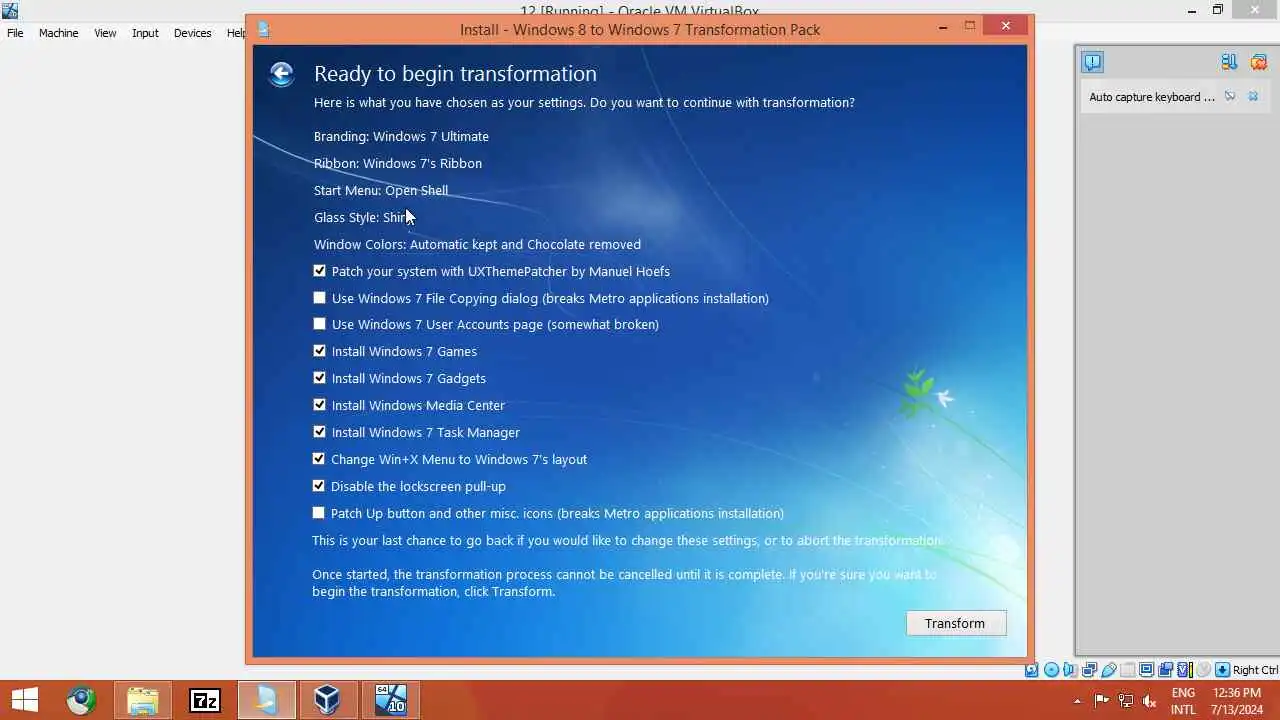This screenshot has height=720, width=1280.
Task: Click the Transform button
Action: 956,623
